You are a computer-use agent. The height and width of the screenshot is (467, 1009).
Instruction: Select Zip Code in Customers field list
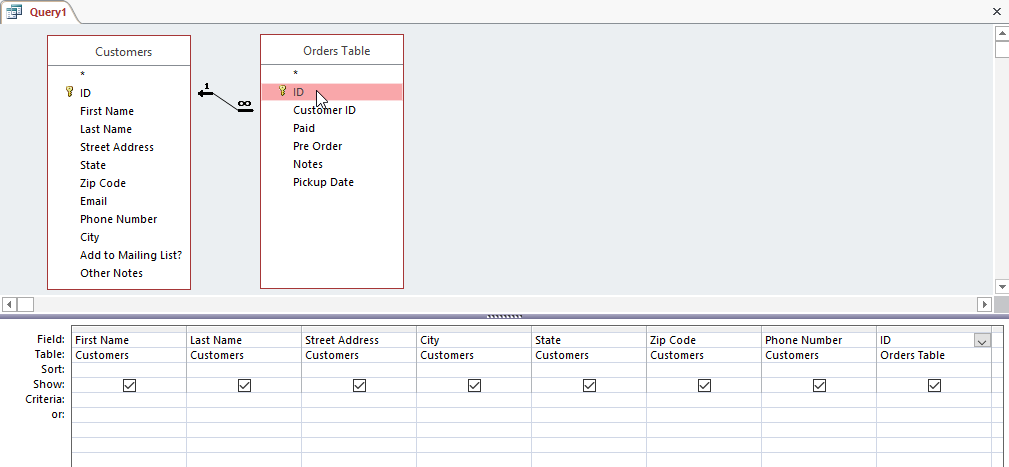coord(103,183)
